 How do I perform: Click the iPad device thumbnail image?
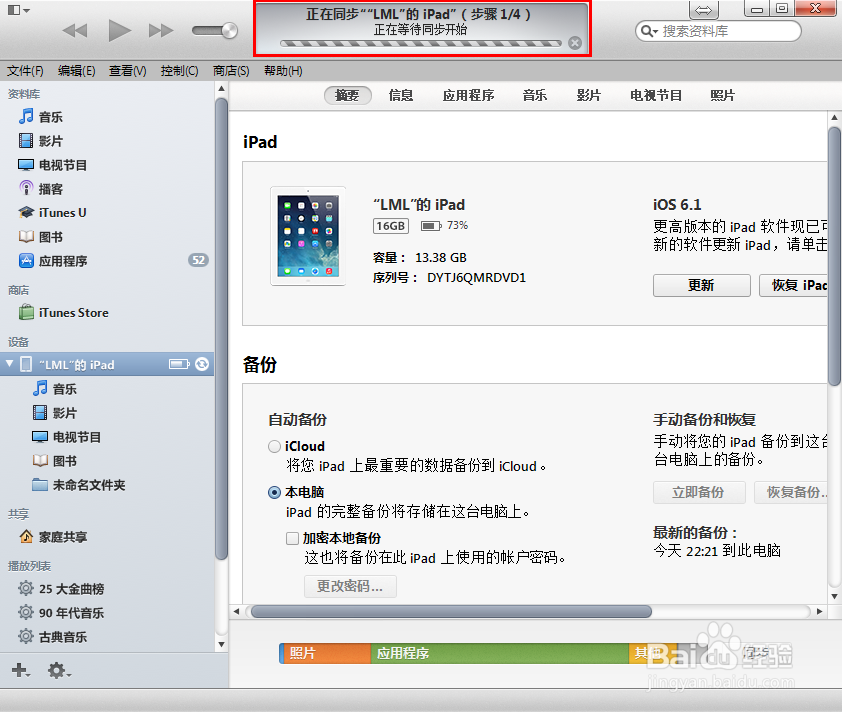coord(308,236)
